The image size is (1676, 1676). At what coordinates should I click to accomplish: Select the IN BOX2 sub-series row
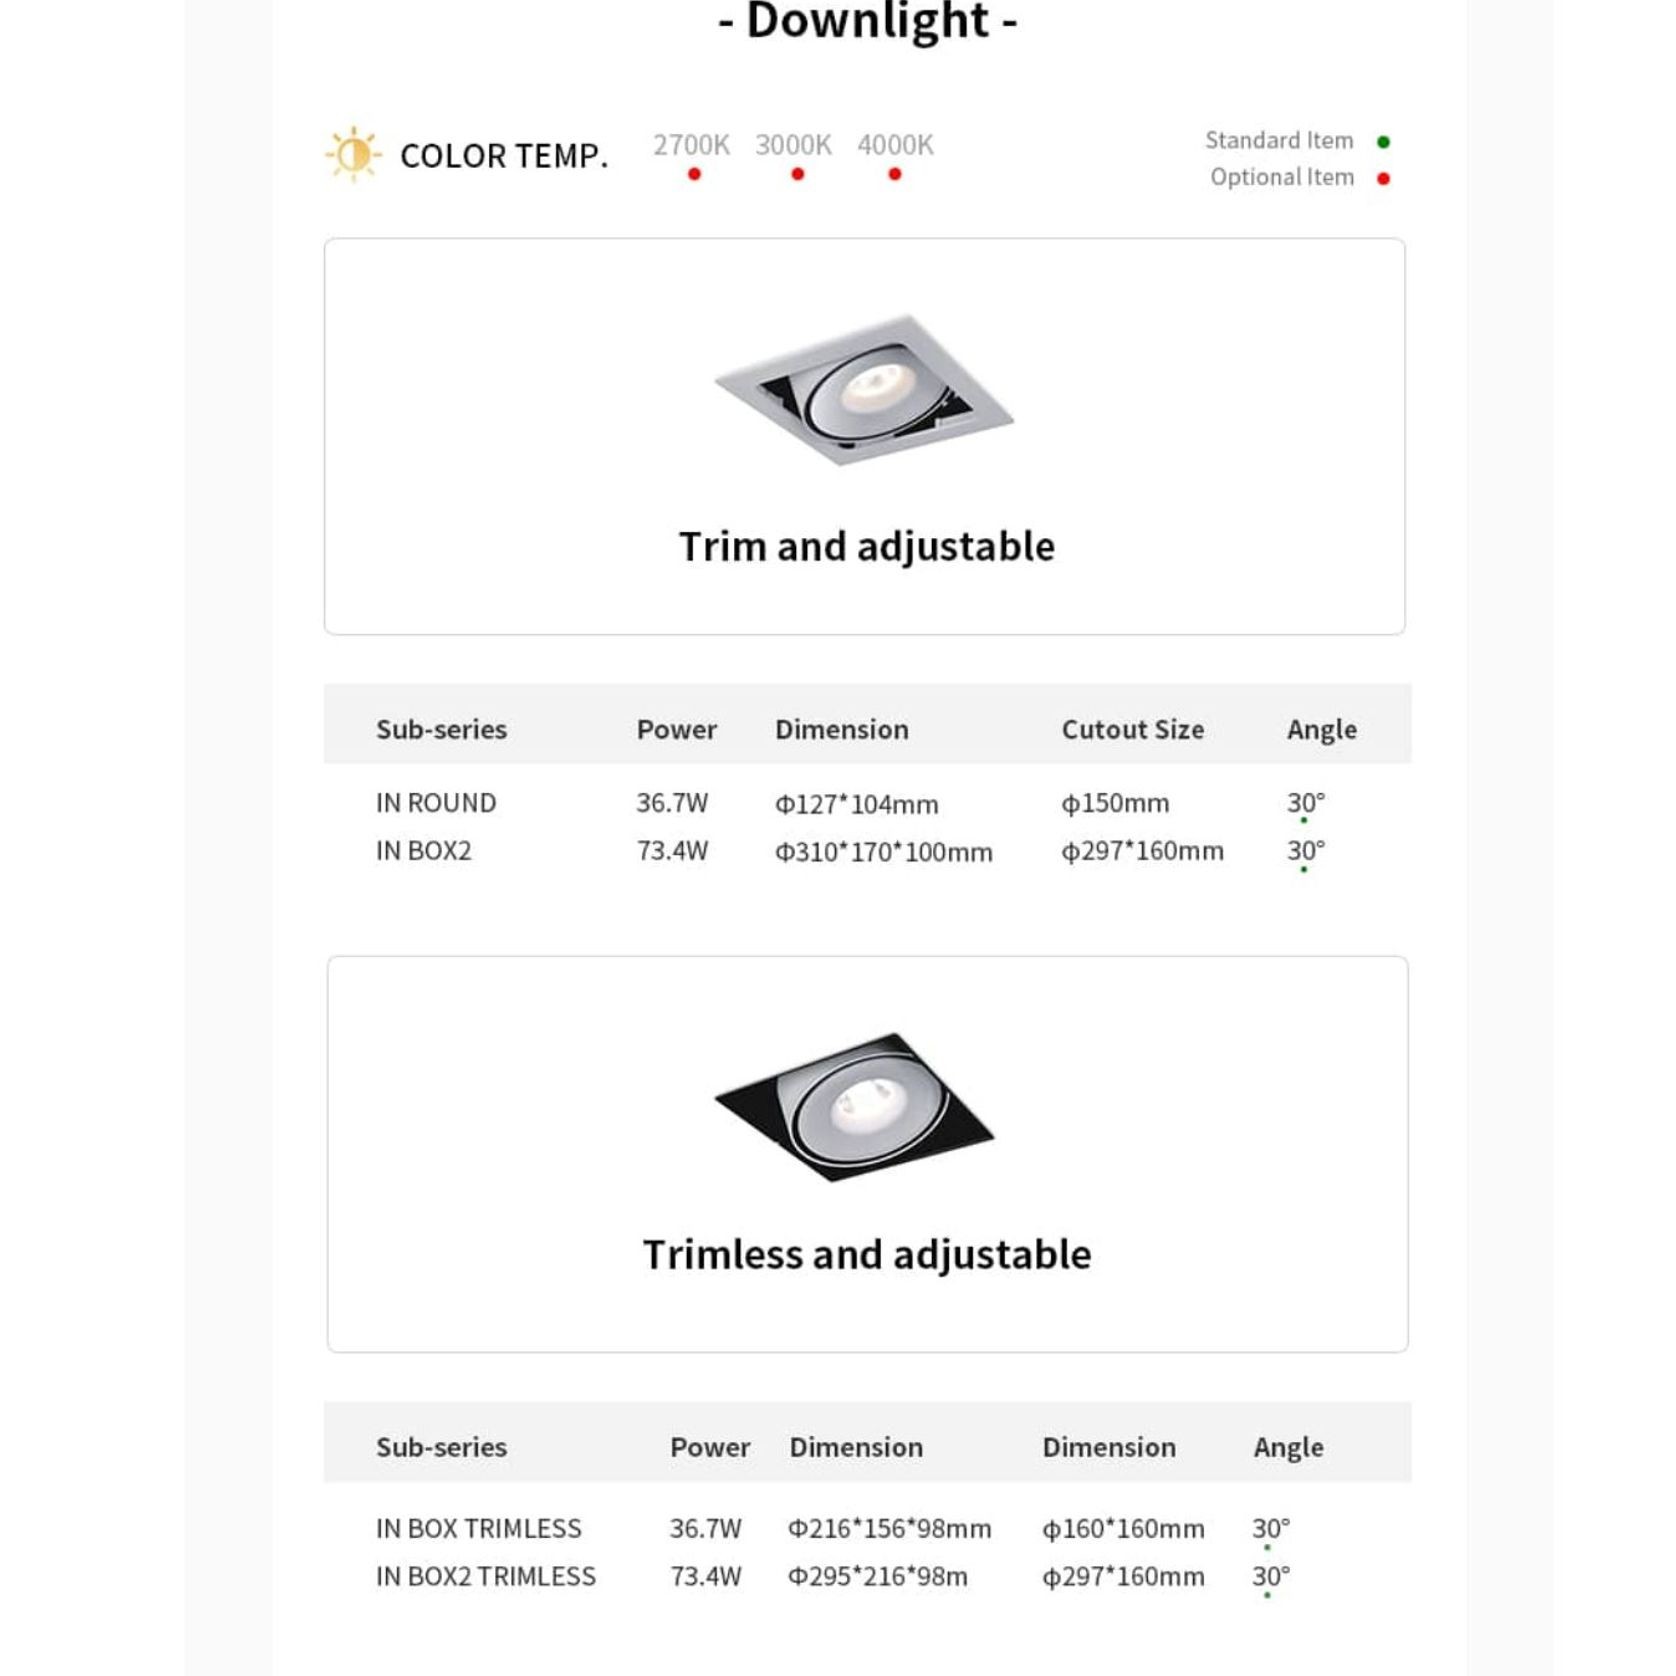tap(866, 852)
